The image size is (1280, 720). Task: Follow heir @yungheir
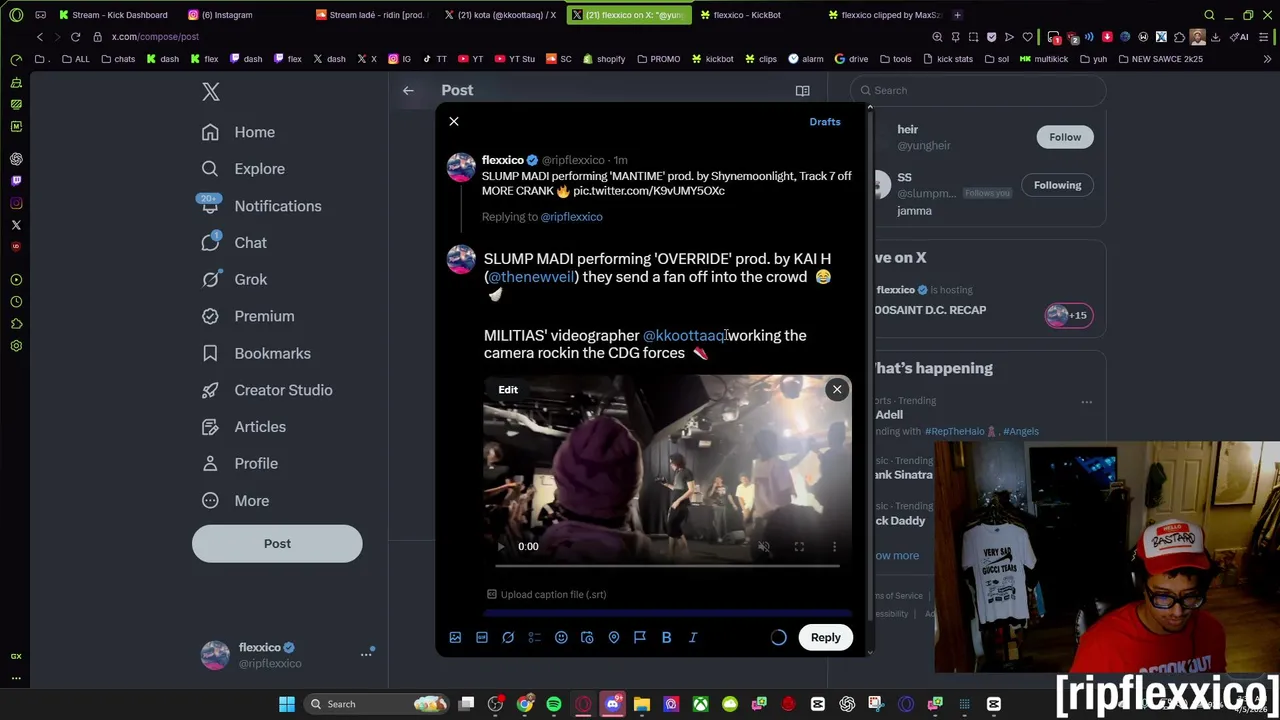click(1065, 137)
